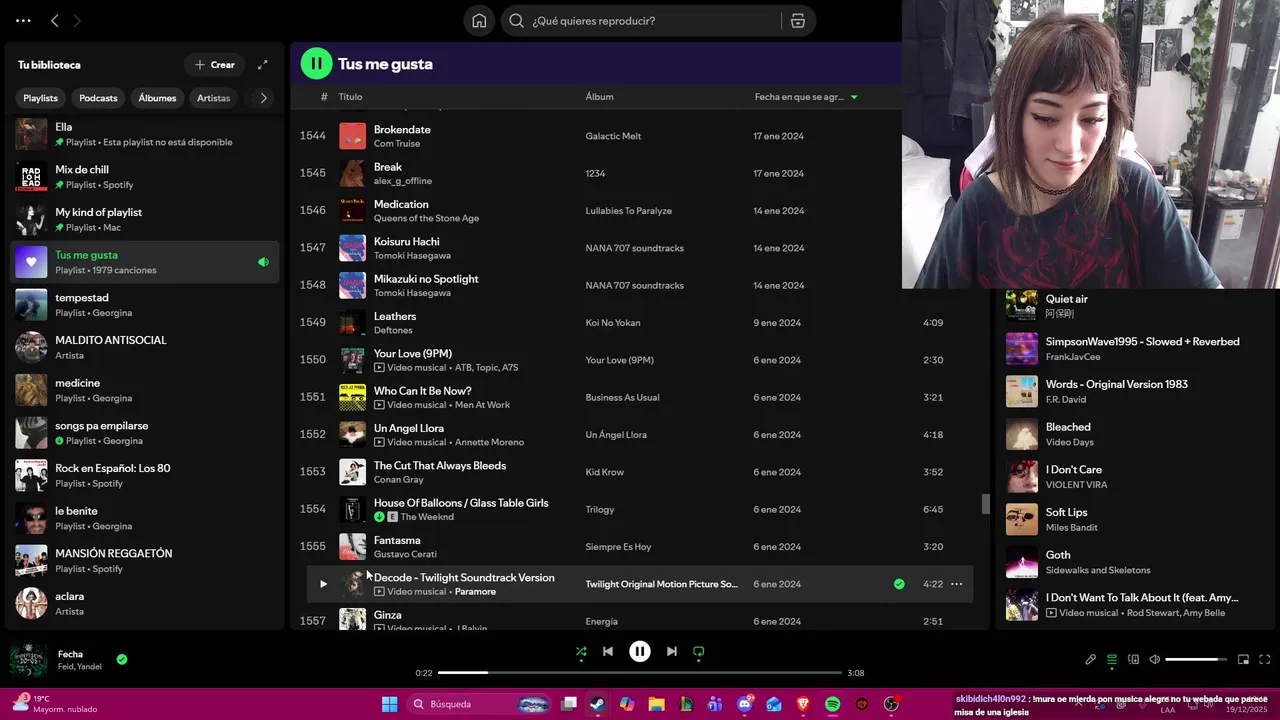Click I Don't Care queue cover art
Image resolution: width=1280 pixels, height=720 pixels.
[x=1022, y=477]
